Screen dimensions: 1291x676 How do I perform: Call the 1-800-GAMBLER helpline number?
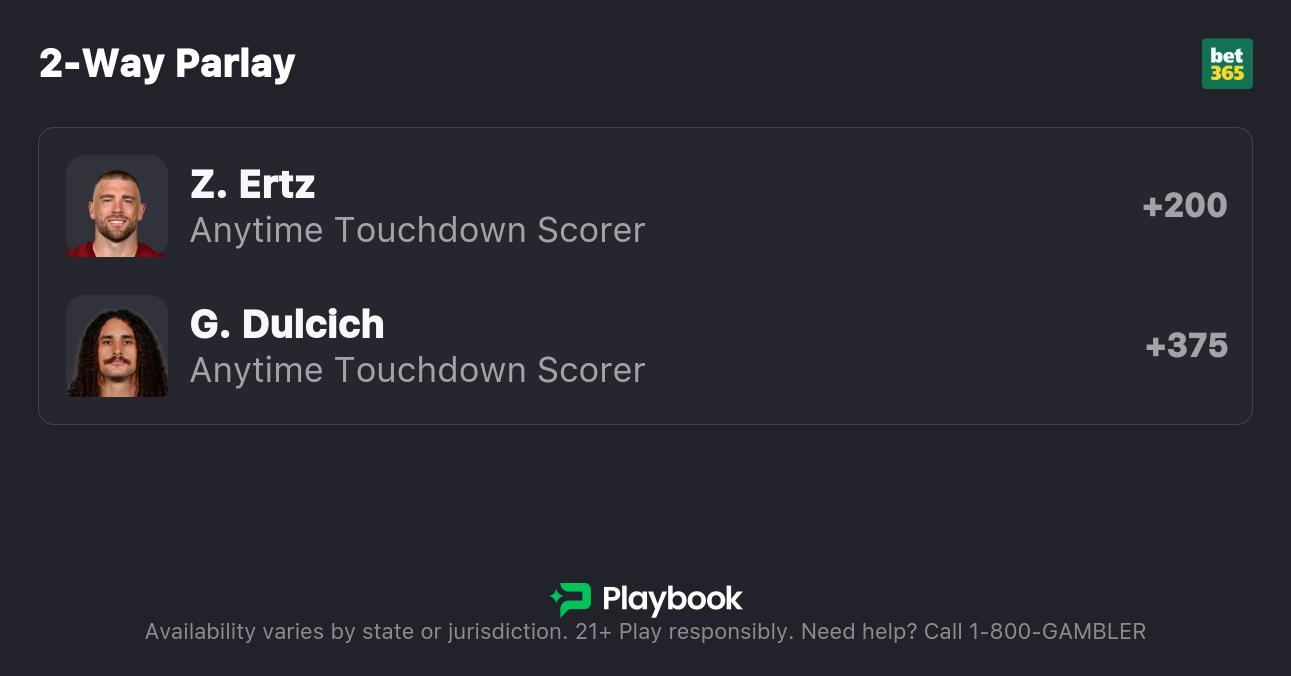[x=1057, y=632]
